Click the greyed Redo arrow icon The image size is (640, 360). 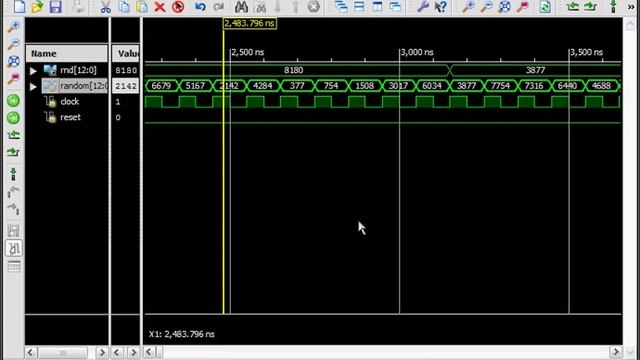[219, 7]
